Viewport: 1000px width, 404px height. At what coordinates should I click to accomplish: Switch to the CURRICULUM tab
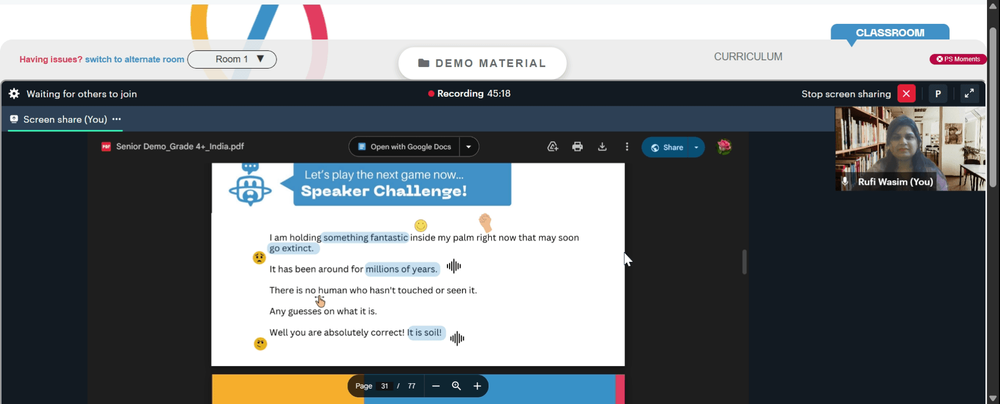click(x=748, y=57)
